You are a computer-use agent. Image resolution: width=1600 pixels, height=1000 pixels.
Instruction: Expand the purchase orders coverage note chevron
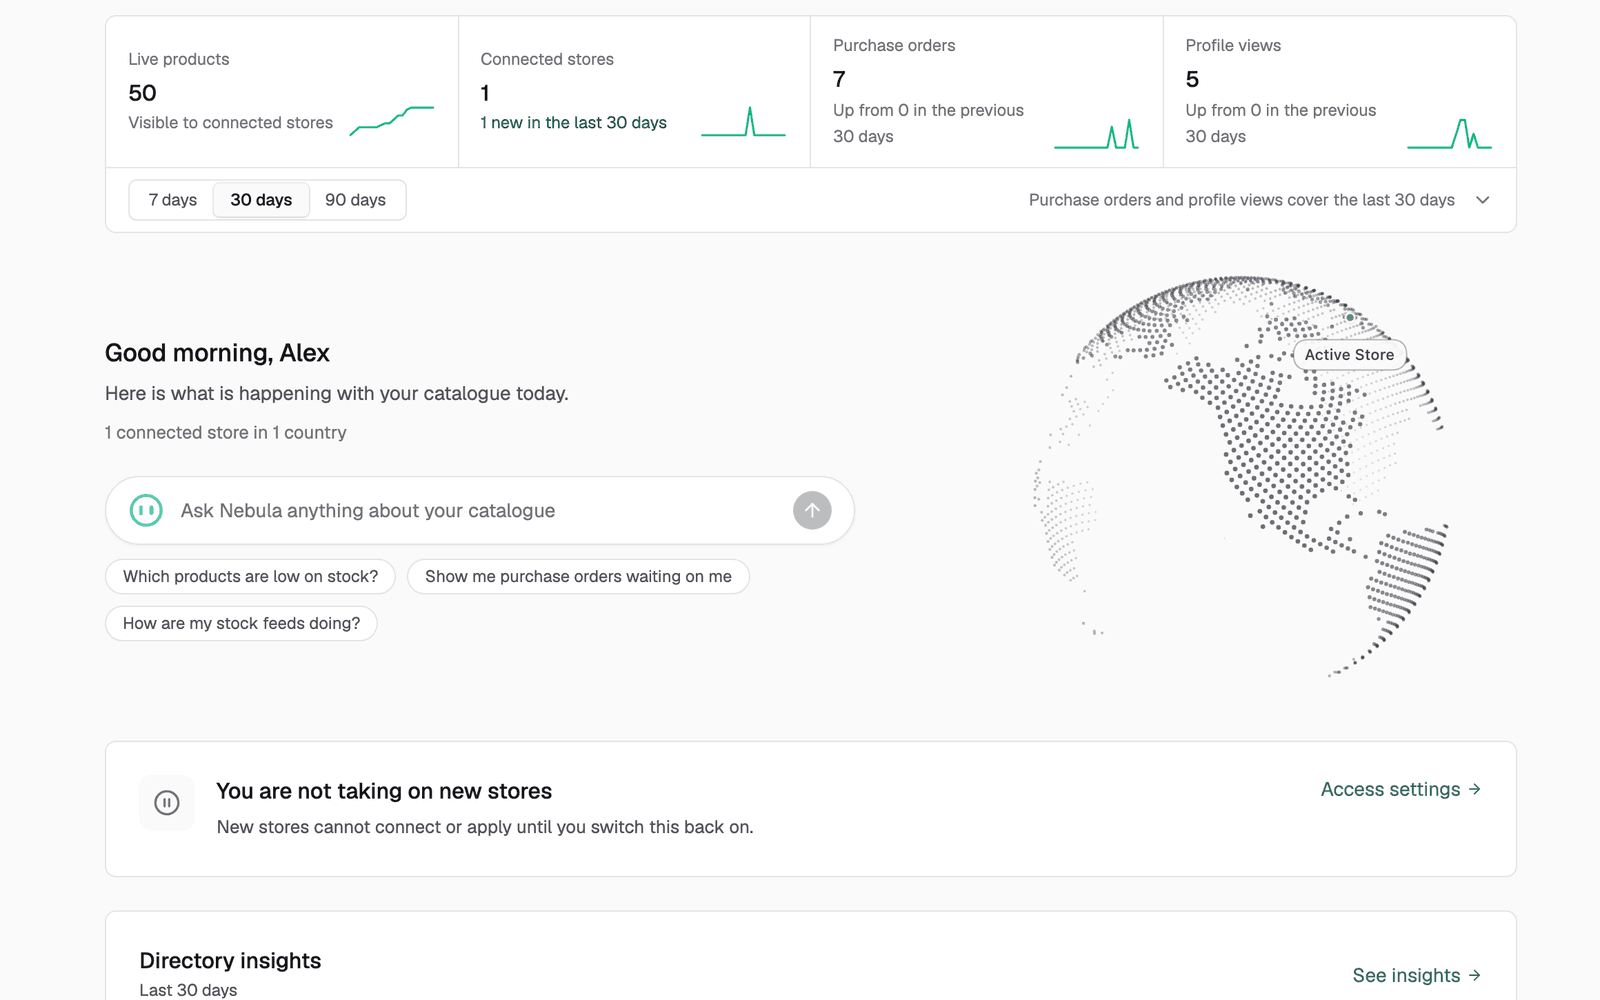pos(1483,200)
